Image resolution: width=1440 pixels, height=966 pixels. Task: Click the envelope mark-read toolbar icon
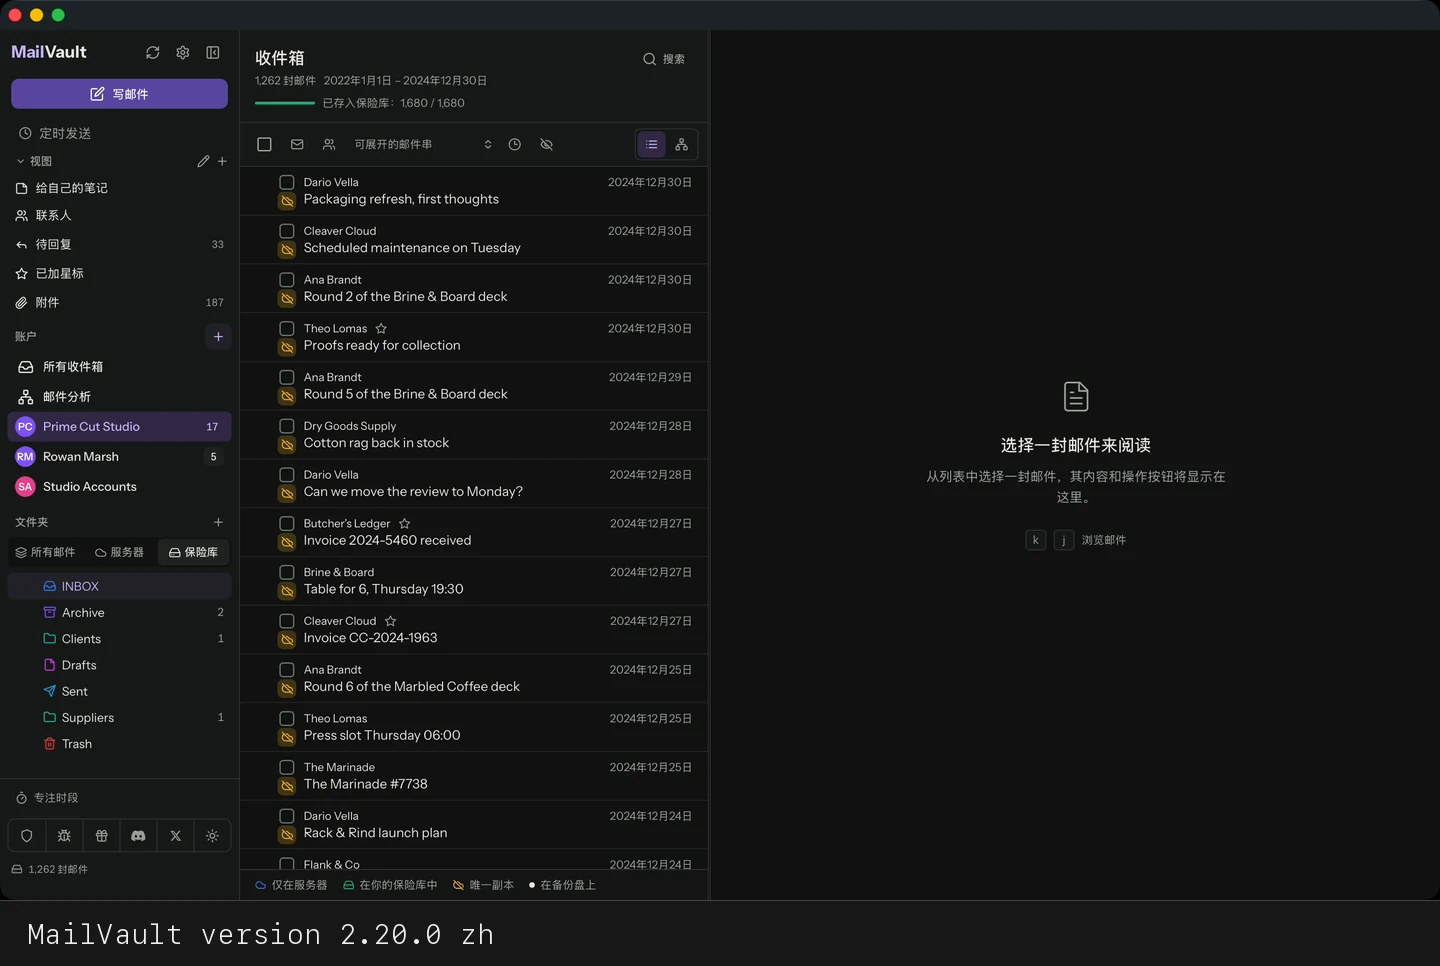[x=297, y=144]
